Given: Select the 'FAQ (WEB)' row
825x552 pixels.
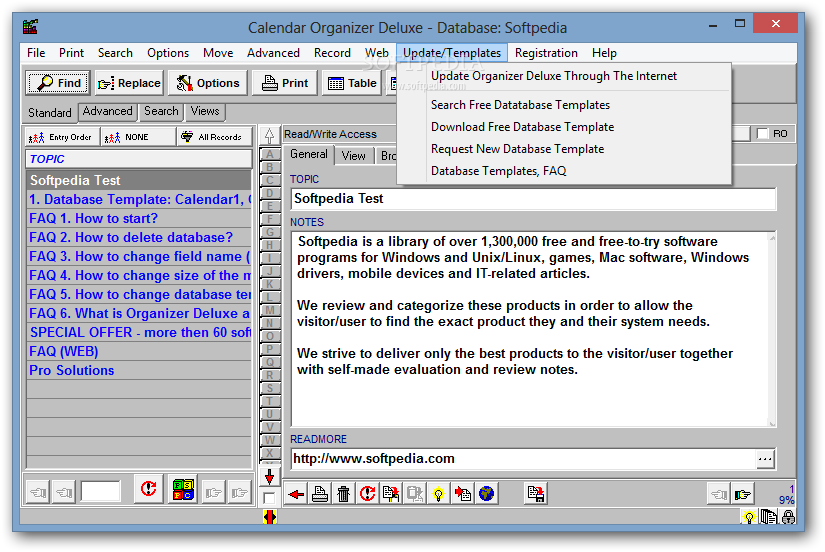Looking at the screenshot, I should pos(139,352).
